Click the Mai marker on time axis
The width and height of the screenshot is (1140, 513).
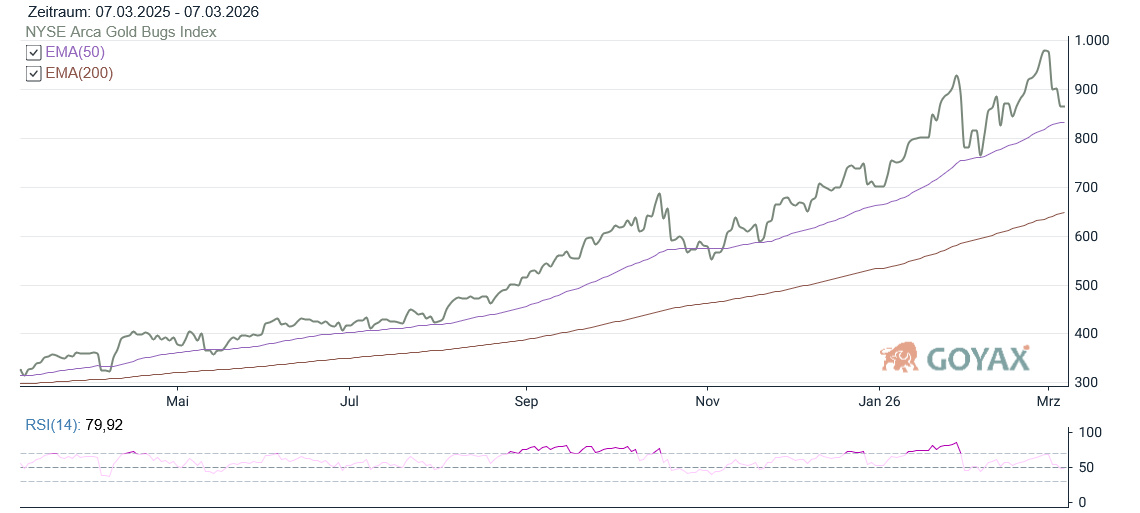point(177,402)
